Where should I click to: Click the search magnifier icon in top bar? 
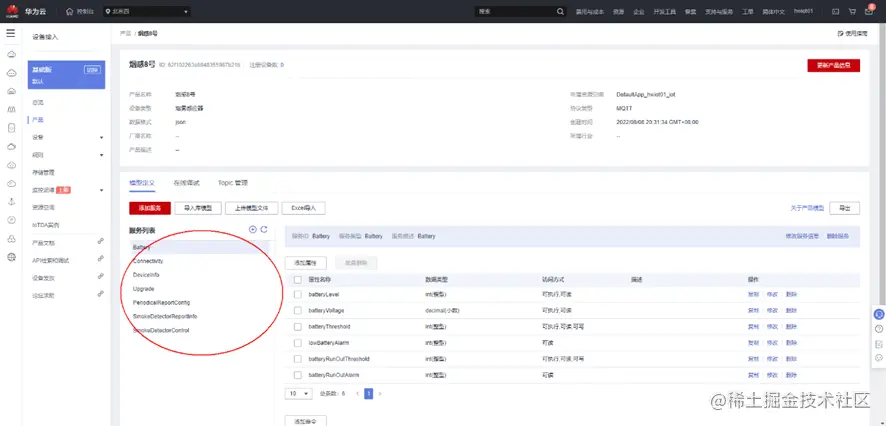pyautogui.click(x=560, y=11)
